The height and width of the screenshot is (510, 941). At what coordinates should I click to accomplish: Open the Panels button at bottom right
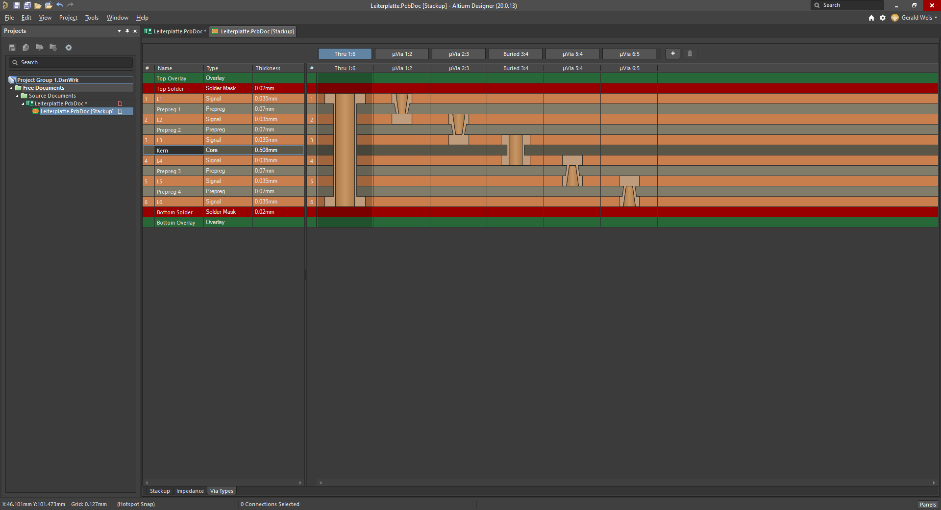pos(927,505)
